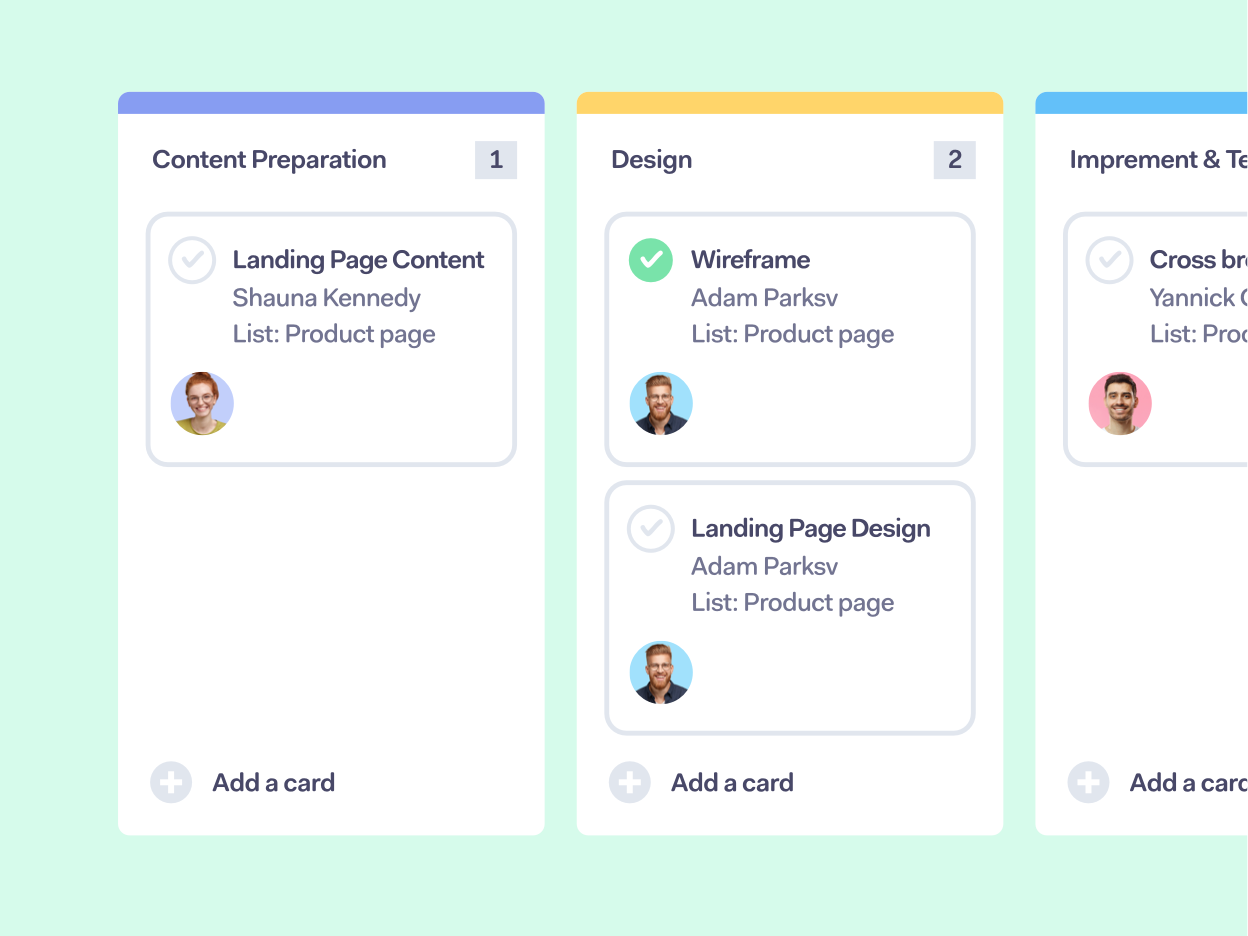Select the Content Preparation column title

(x=269, y=160)
